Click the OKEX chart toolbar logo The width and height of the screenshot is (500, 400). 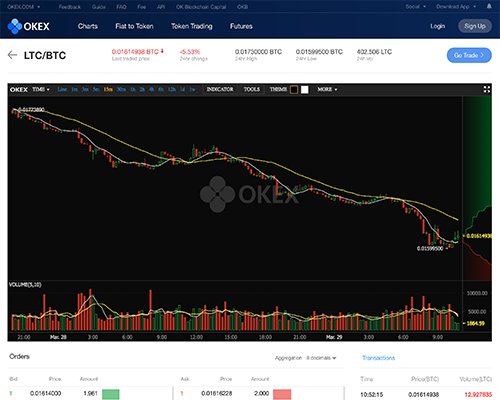[x=19, y=89]
